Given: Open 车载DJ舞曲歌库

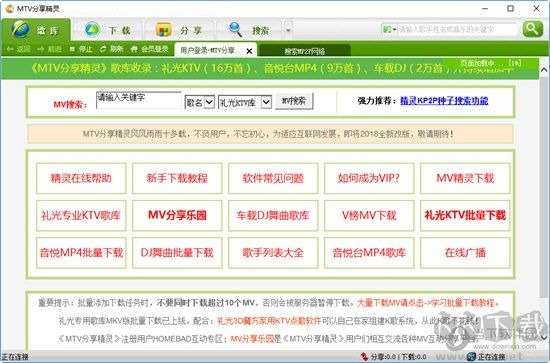Looking at the screenshot, I should coord(273,215).
